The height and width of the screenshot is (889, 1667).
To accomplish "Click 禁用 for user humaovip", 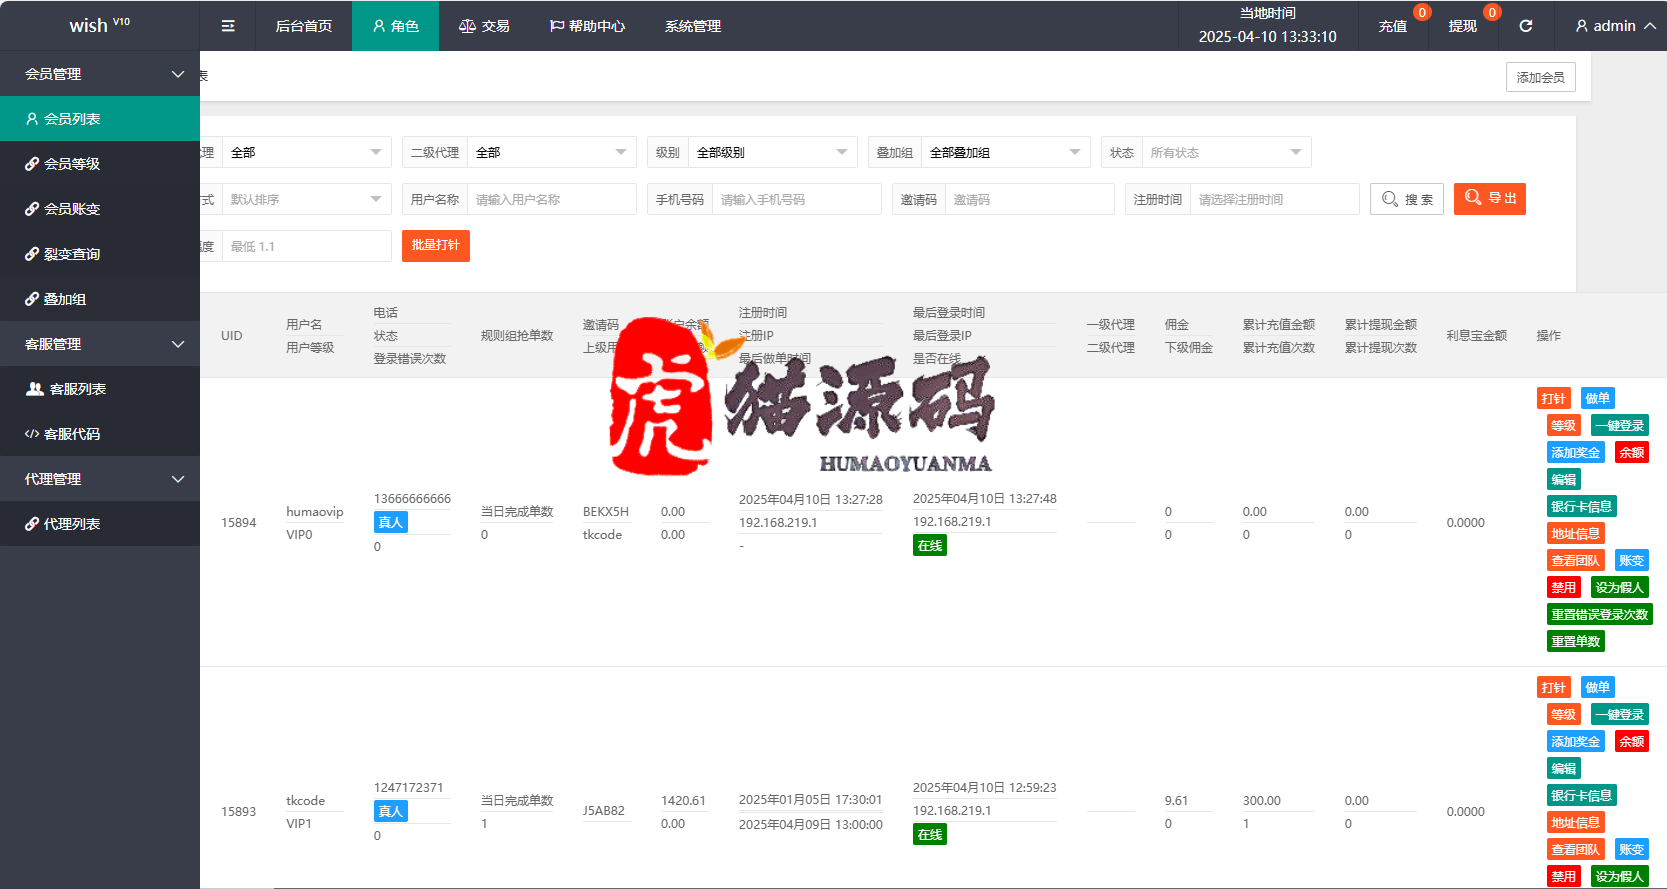I will pyautogui.click(x=1564, y=587).
